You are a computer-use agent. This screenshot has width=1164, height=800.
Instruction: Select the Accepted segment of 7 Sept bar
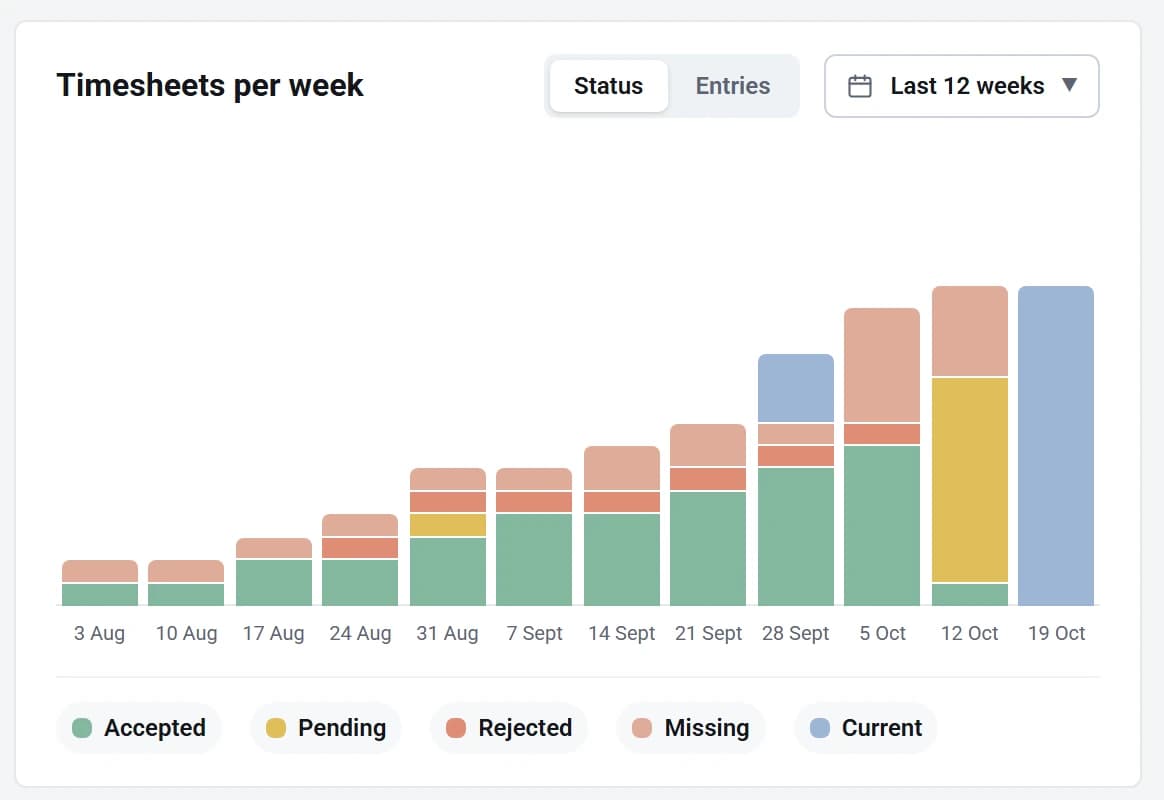click(534, 560)
